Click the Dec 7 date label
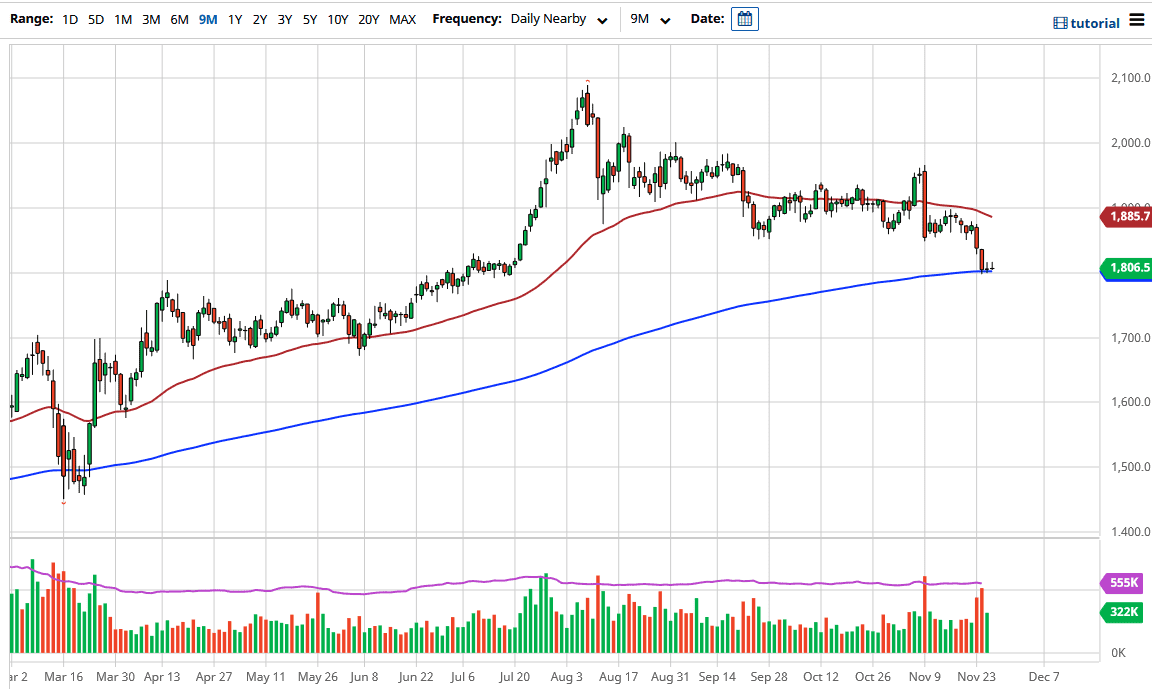1152x689 pixels. (x=1044, y=677)
